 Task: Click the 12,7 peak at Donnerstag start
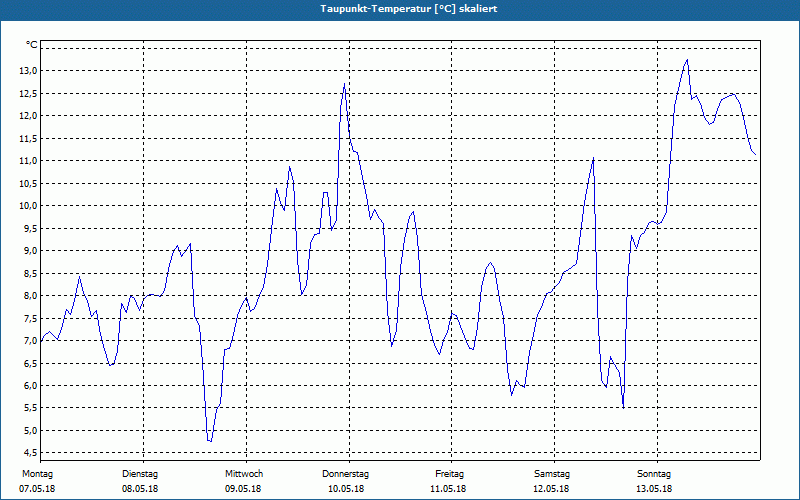coord(345,84)
